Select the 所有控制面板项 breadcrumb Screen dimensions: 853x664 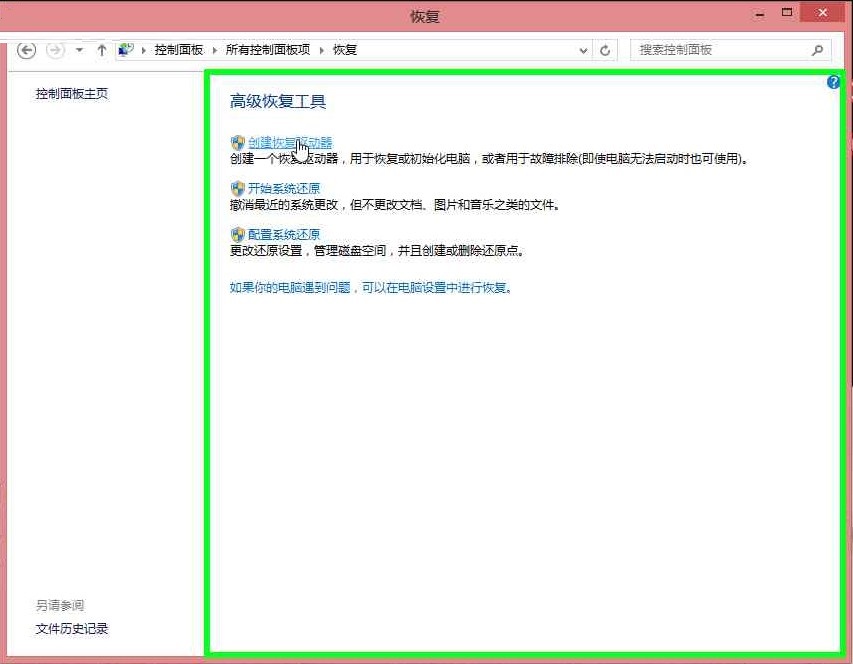(x=267, y=50)
